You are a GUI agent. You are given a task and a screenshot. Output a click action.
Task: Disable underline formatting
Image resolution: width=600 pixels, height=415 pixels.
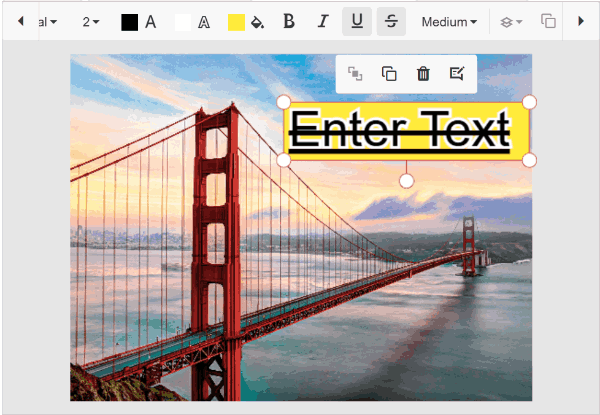coord(356,21)
